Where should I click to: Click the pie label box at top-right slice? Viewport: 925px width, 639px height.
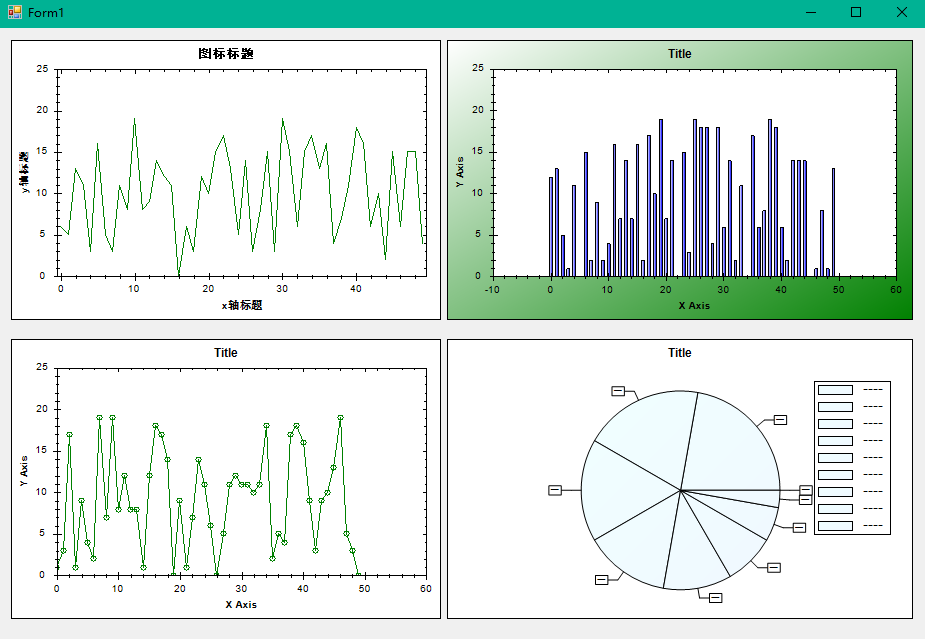pyautogui.click(x=780, y=420)
